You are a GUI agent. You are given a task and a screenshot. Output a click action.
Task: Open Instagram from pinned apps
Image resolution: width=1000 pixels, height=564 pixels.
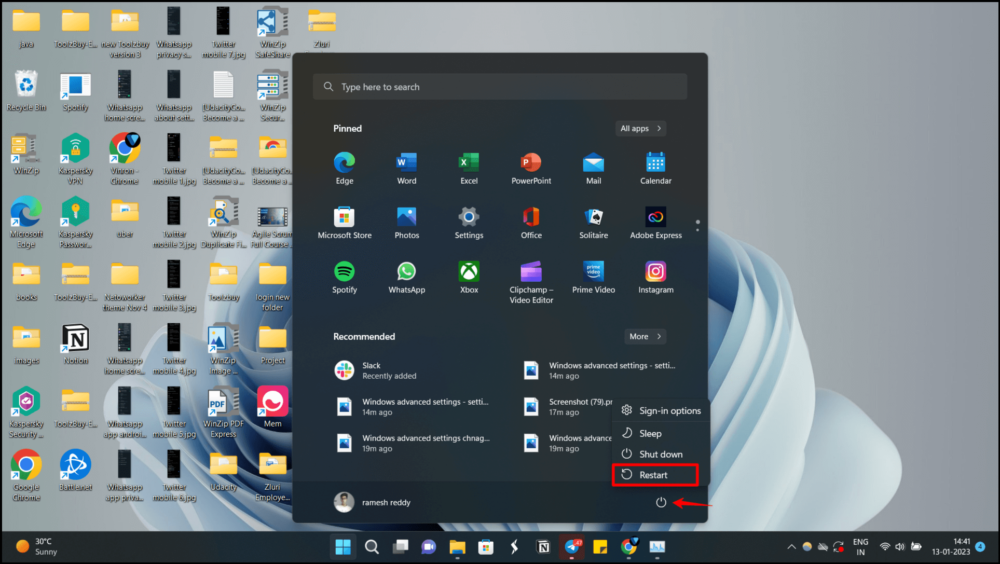point(656,277)
